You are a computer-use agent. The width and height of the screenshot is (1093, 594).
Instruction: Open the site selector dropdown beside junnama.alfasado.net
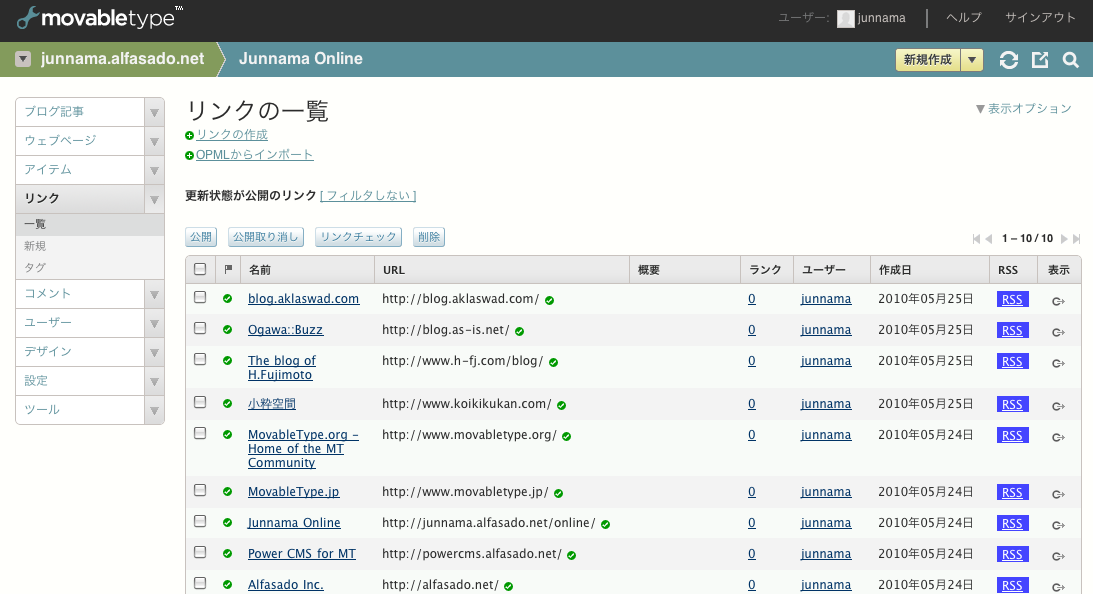pyautogui.click(x=23, y=59)
